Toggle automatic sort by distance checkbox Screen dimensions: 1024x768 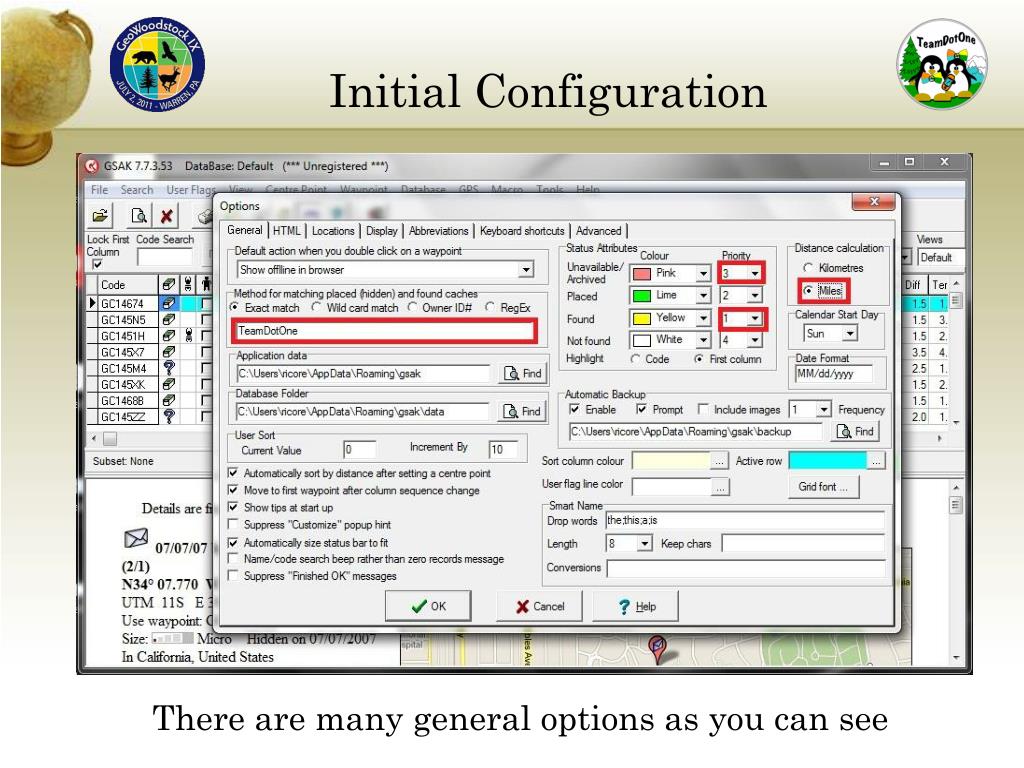[x=233, y=473]
